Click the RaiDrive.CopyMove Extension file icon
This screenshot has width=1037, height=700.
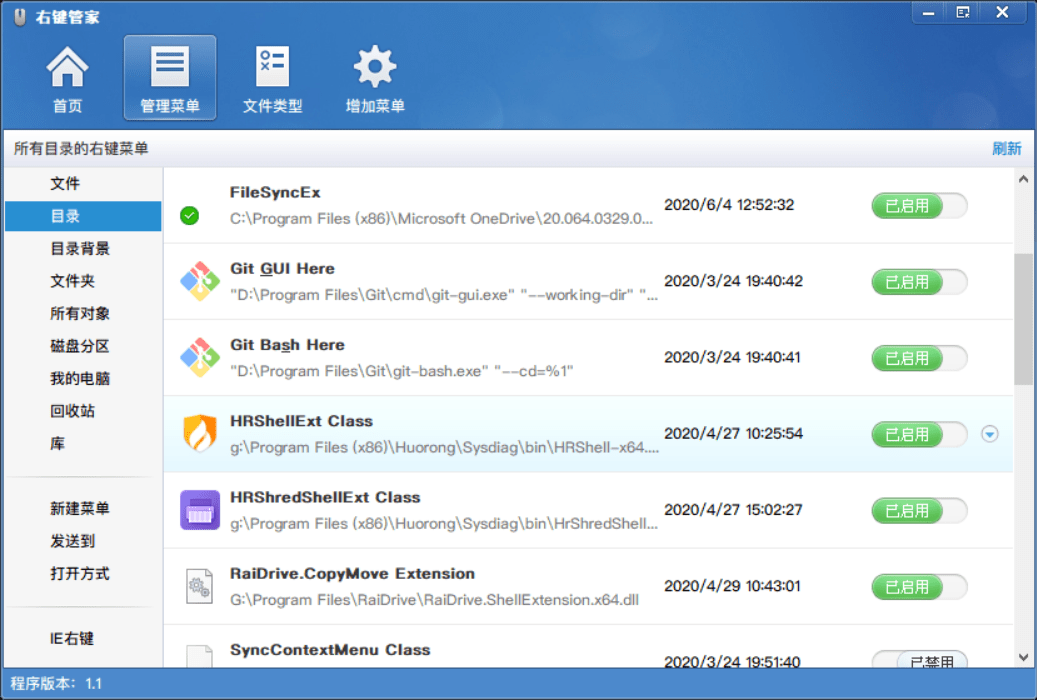click(x=199, y=586)
